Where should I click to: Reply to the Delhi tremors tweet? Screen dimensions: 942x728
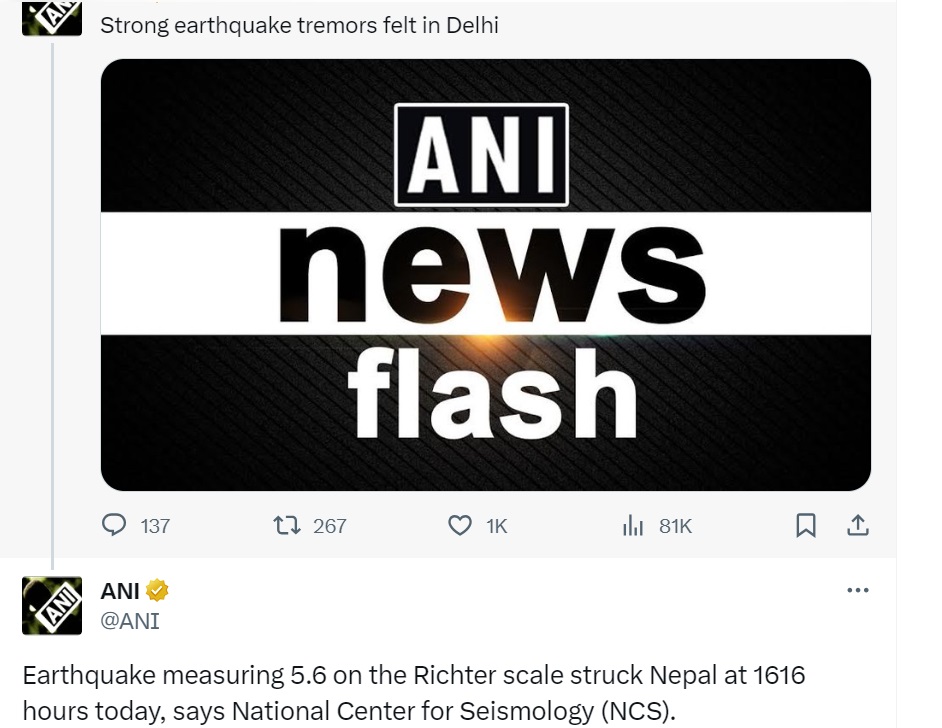[x=116, y=525]
